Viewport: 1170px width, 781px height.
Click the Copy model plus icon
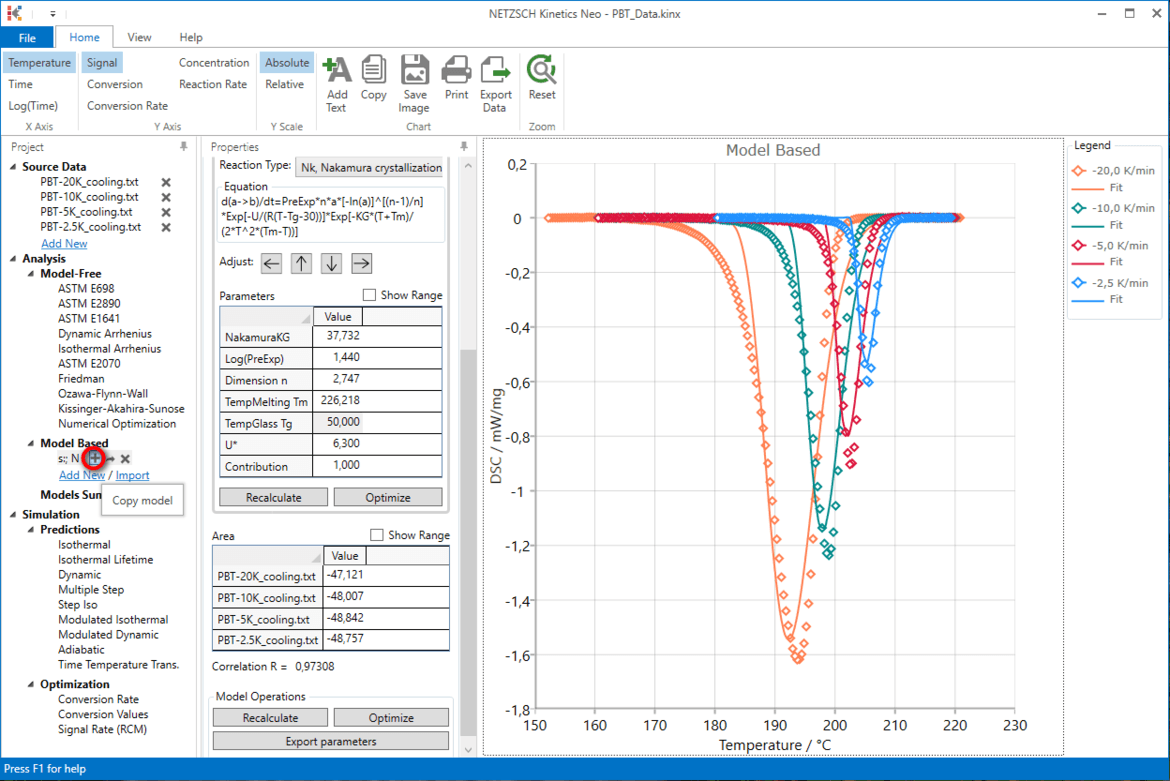[x=94, y=459]
